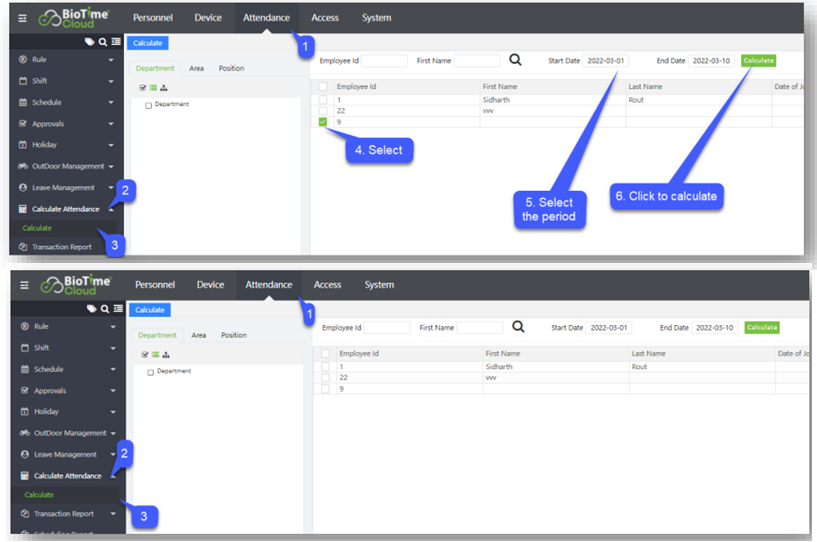Image resolution: width=817 pixels, height=542 pixels.
Task: Click the Start Date field in top screenshot
Action: coord(606,61)
